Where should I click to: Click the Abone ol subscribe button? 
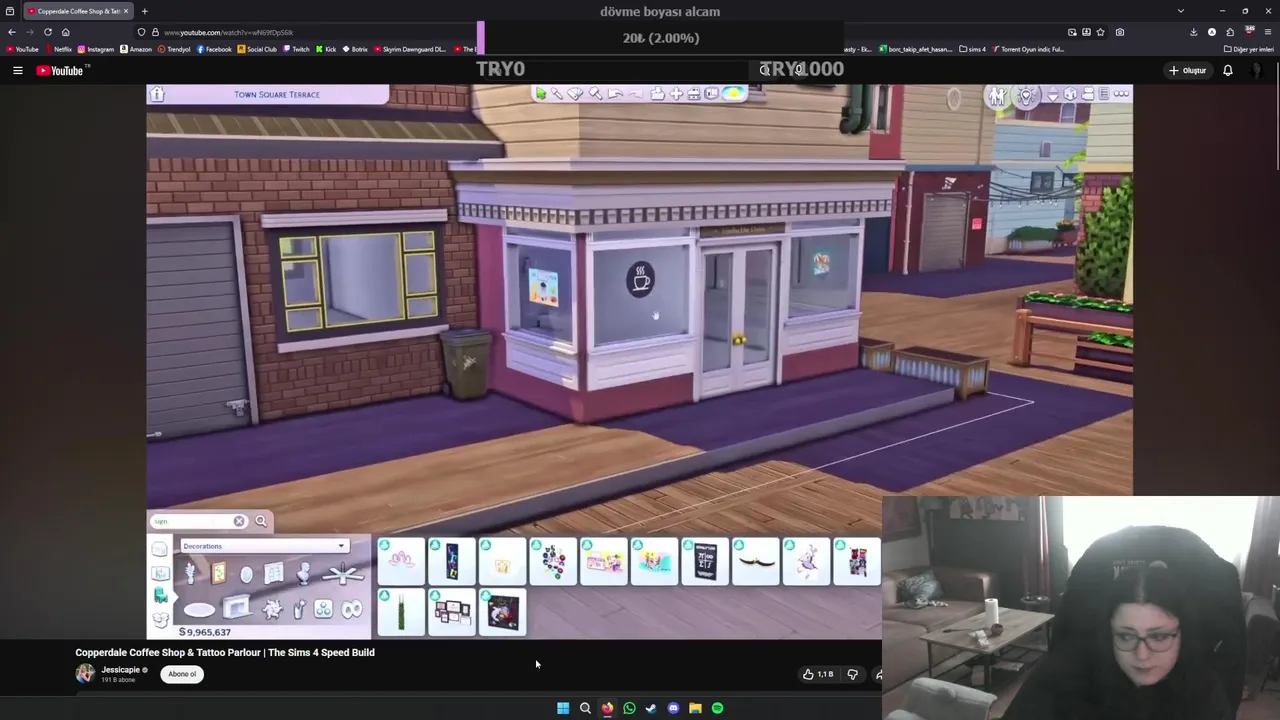click(182, 674)
